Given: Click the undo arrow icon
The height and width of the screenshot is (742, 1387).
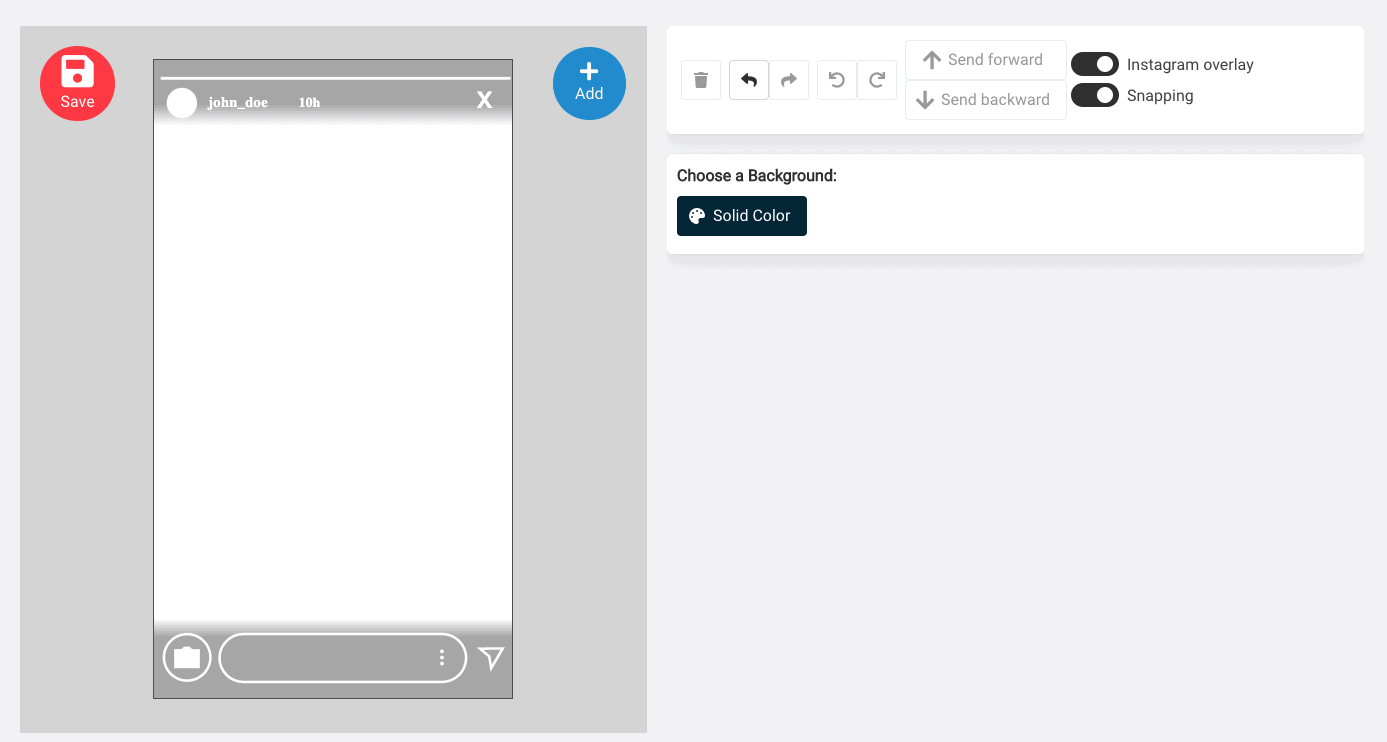Looking at the screenshot, I should click(749, 80).
